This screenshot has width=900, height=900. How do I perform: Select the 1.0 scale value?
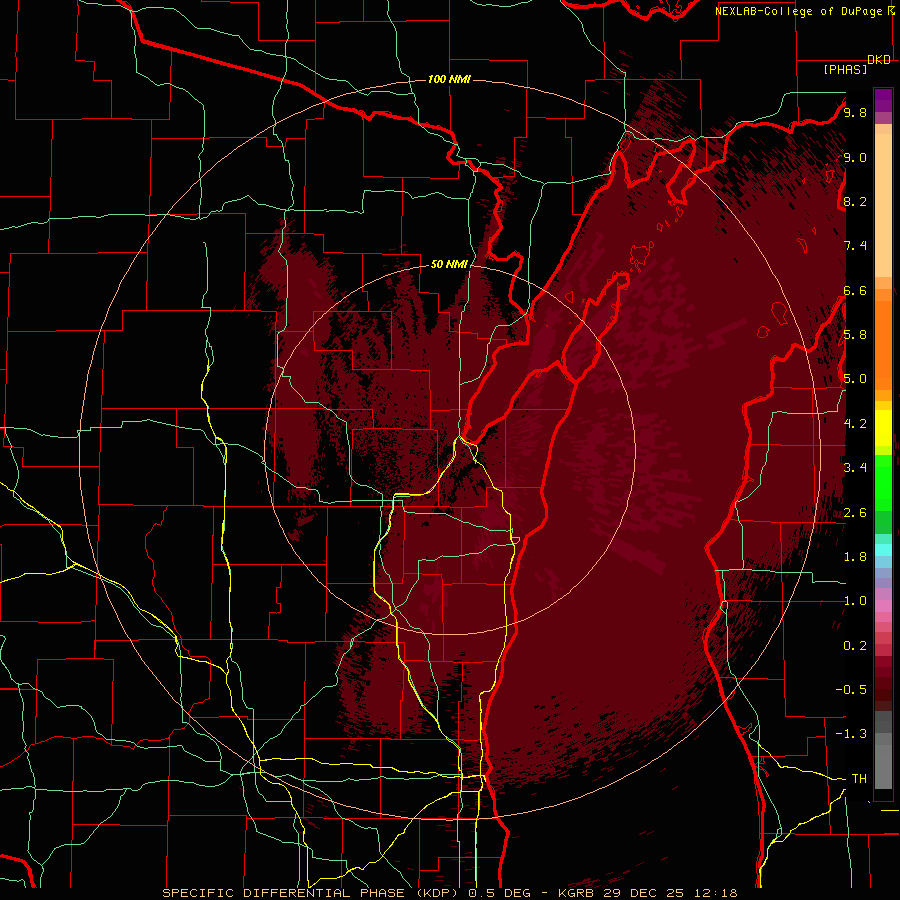(x=855, y=601)
